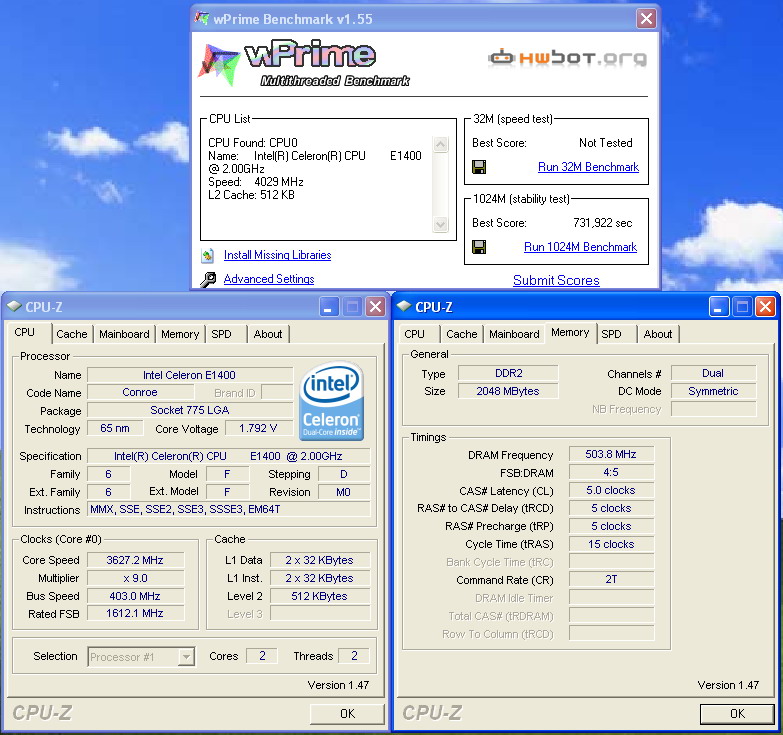The height and width of the screenshot is (735, 783).
Task: Click the Install Missing Libraries icon
Action: [208, 255]
